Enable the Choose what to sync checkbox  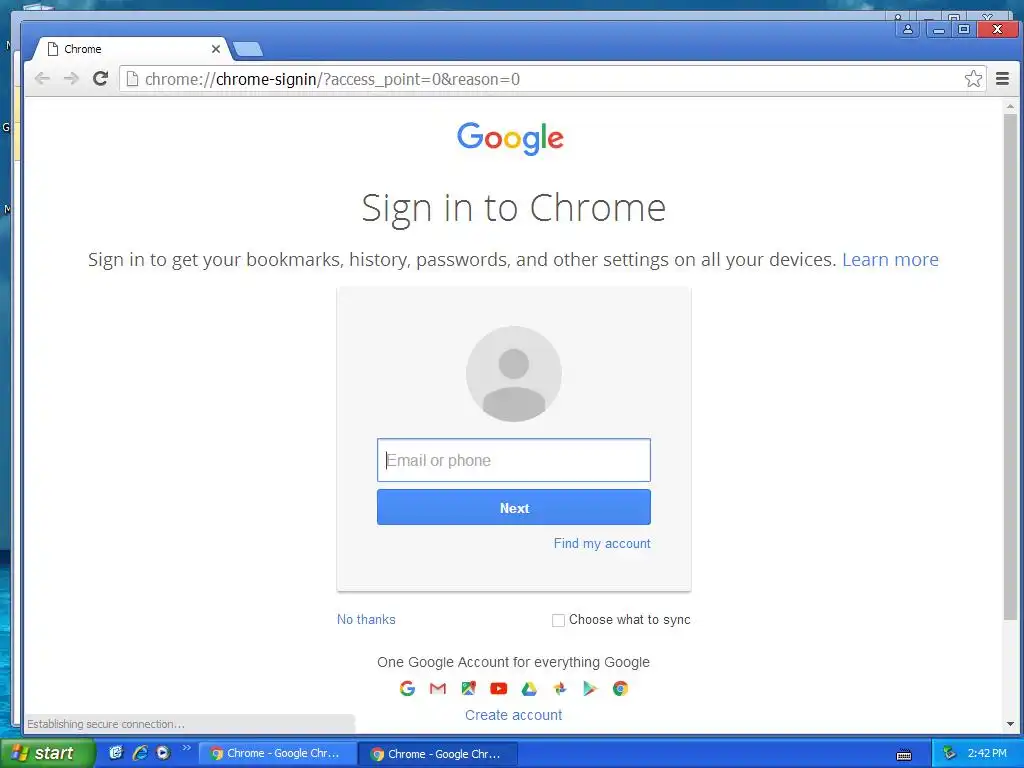(x=558, y=620)
